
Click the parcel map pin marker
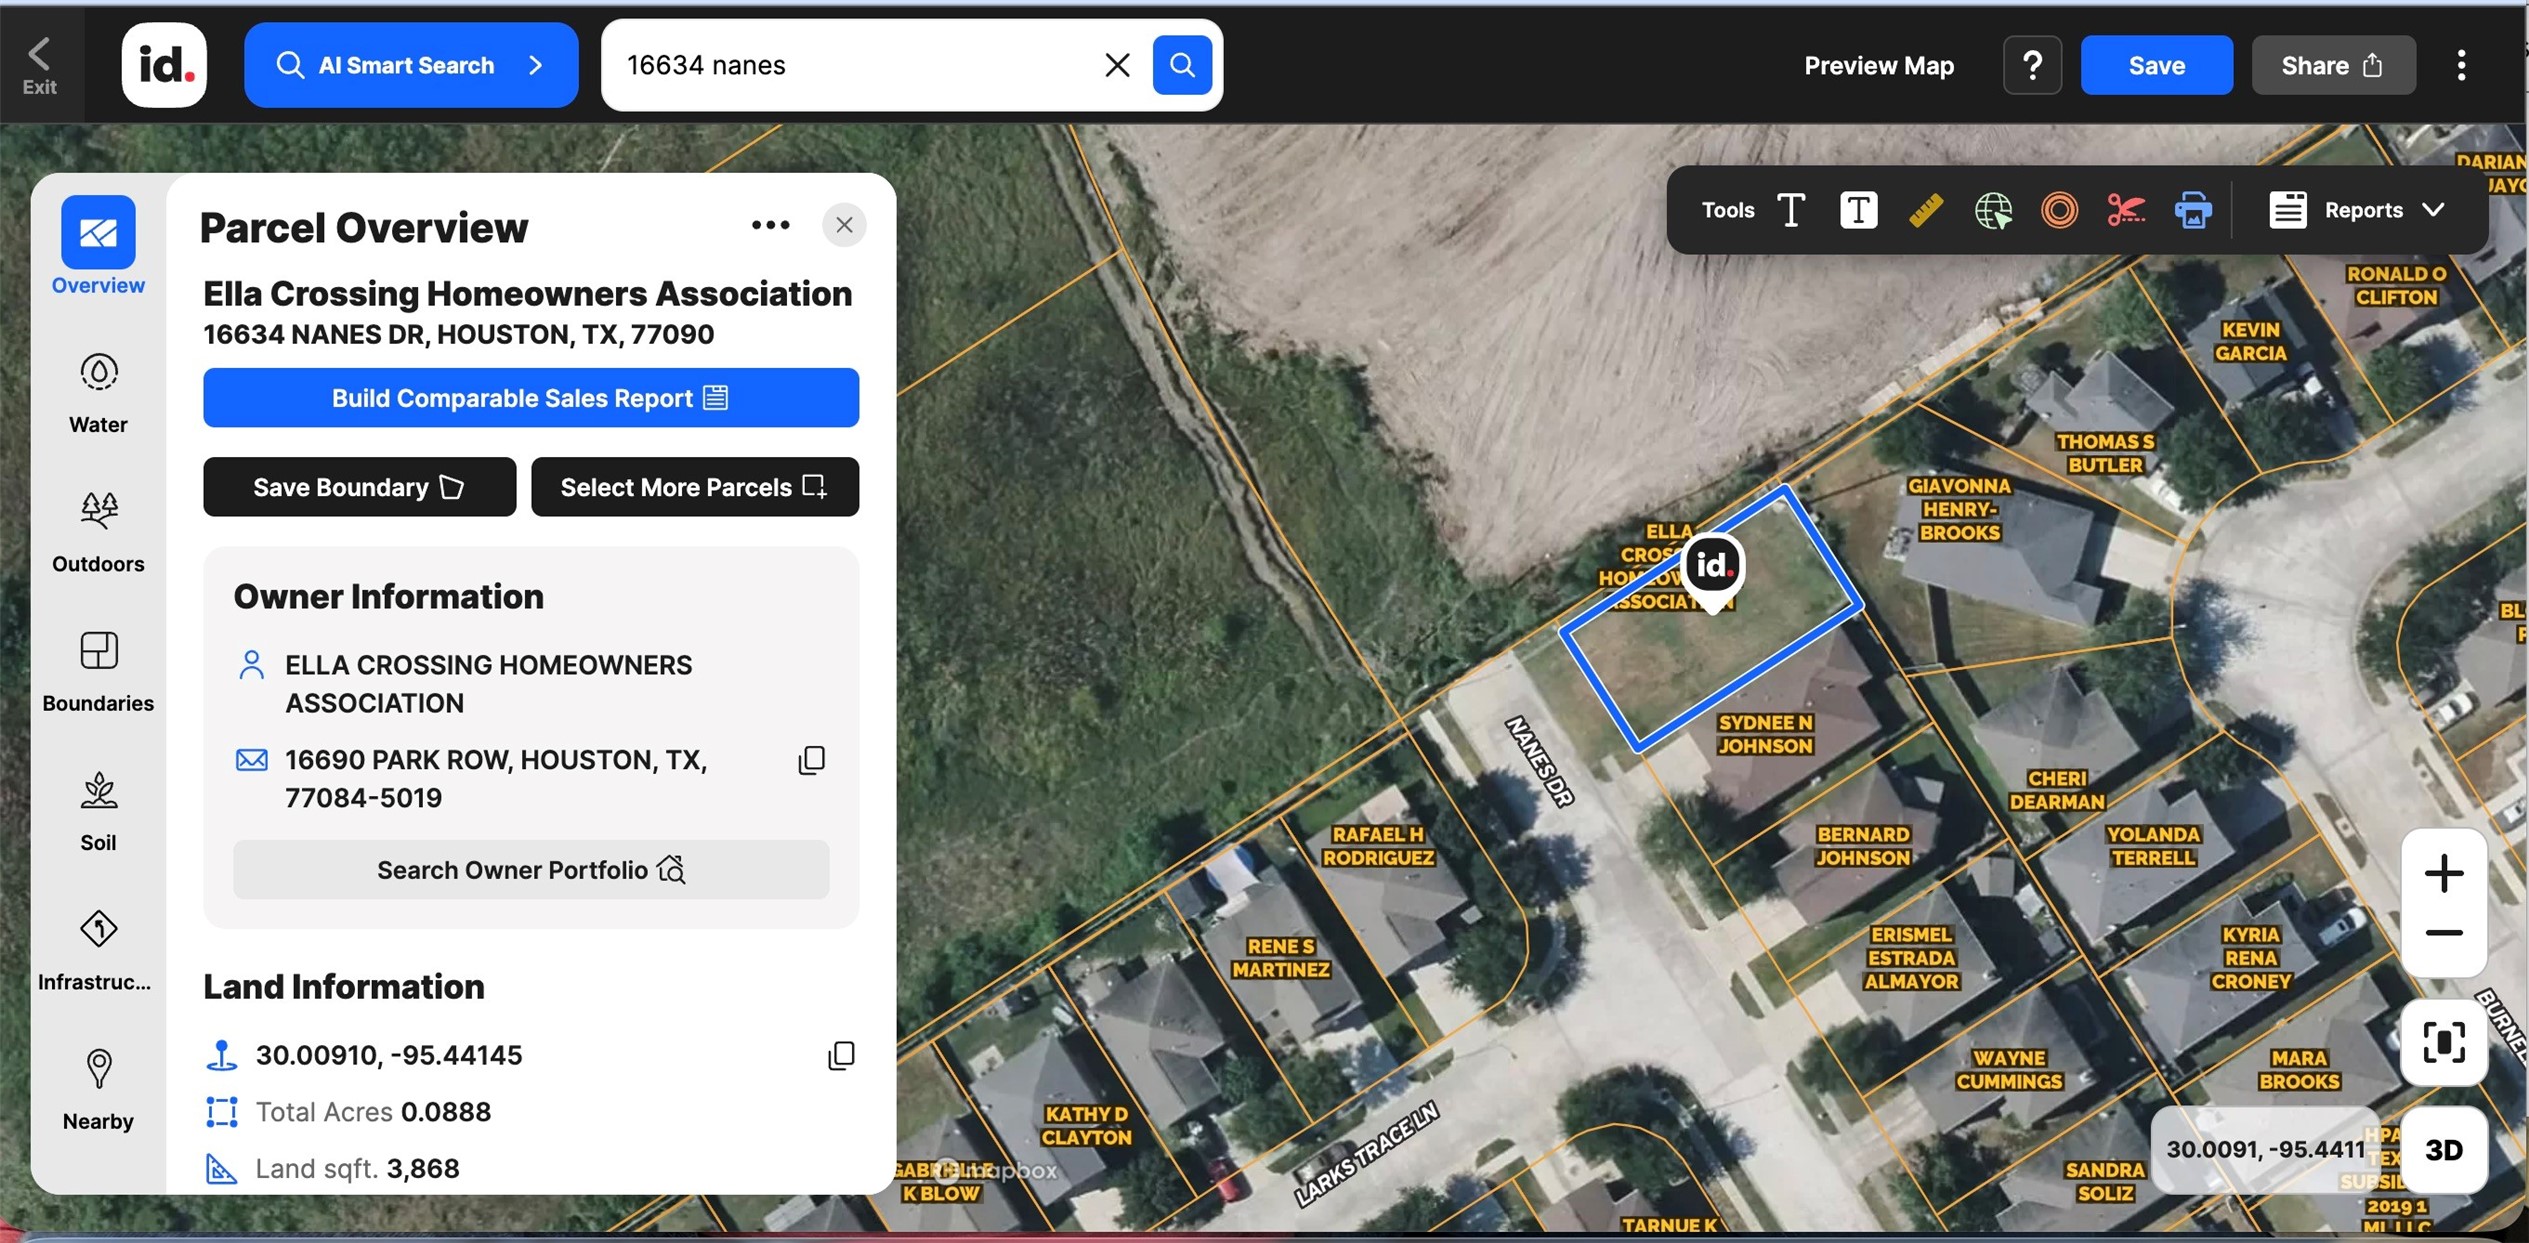point(1713,571)
